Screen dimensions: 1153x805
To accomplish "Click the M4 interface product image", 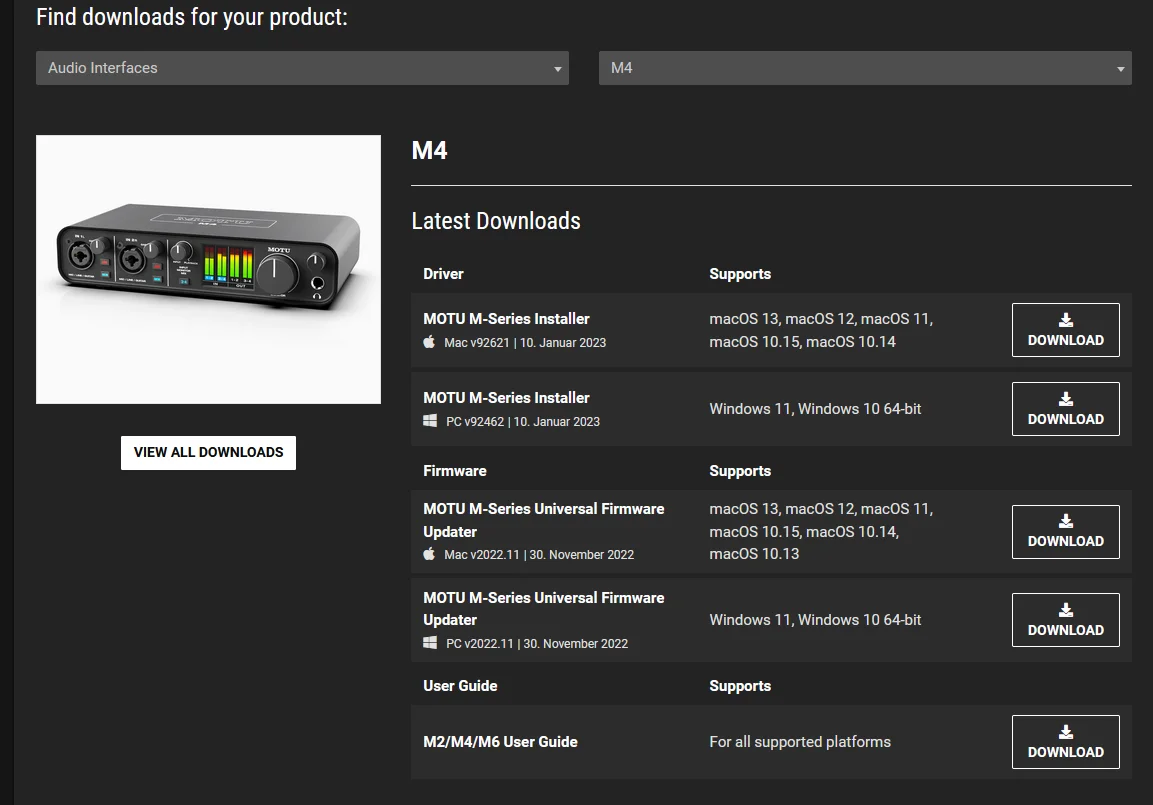I will click(208, 269).
